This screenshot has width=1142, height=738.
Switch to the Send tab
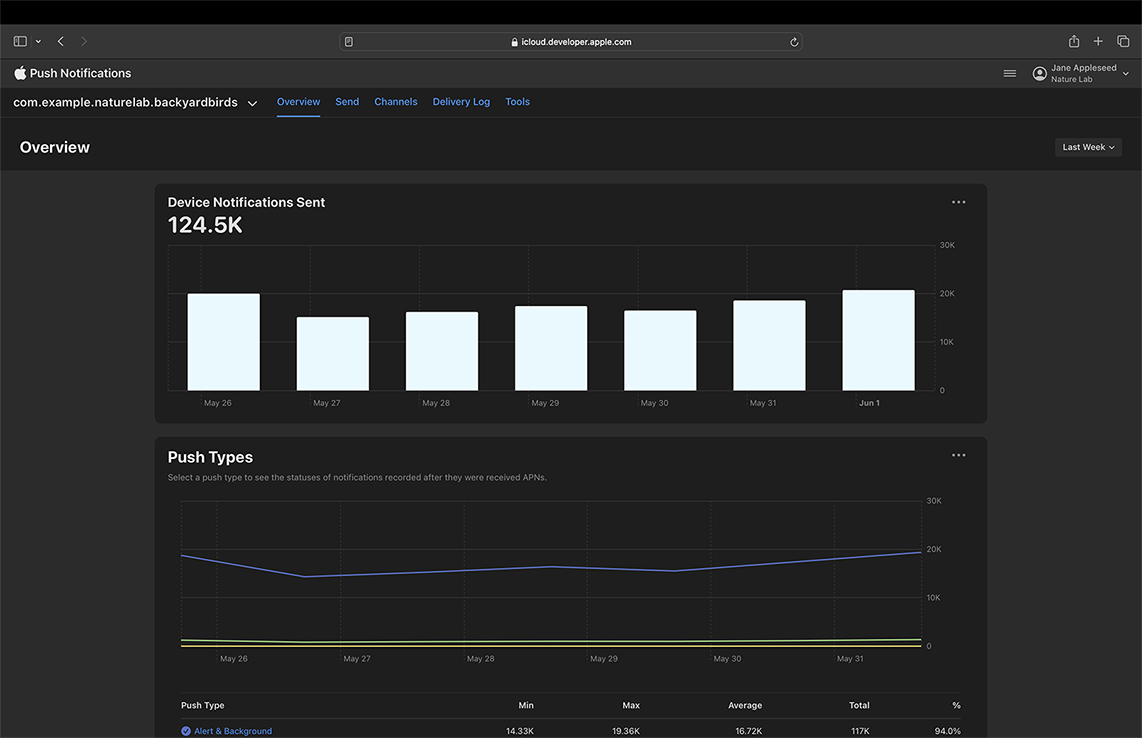pos(347,102)
